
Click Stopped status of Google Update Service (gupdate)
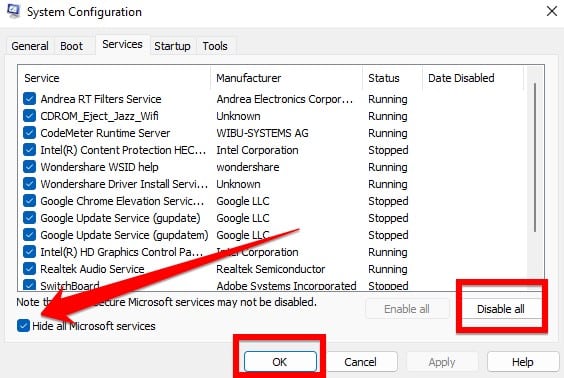coord(388,218)
